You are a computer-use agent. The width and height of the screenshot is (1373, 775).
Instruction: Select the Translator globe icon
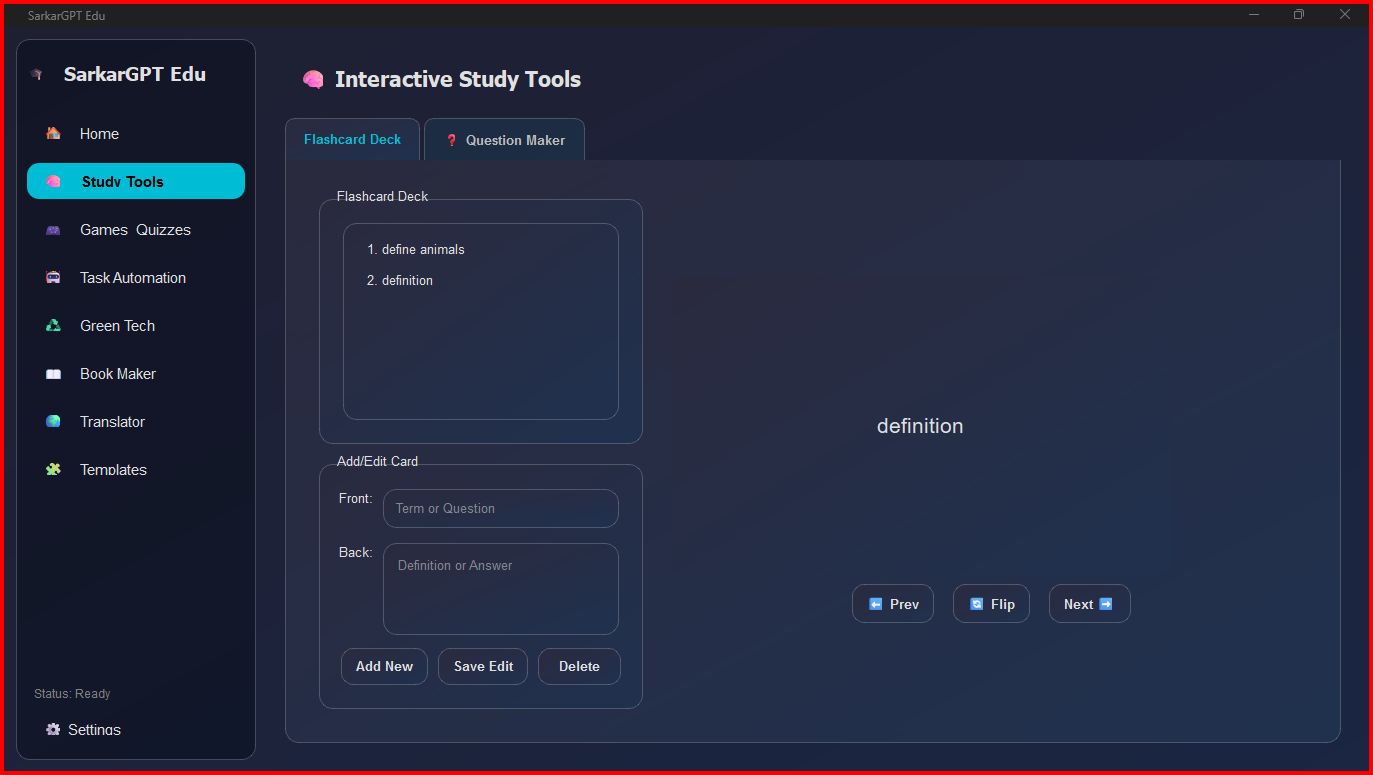click(53, 421)
